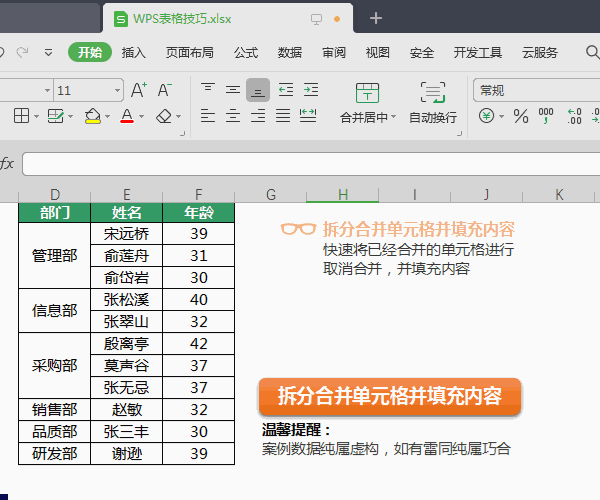Select the cell containing 张无忌
Viewport: 600px width, 500px height.
point(126,388)
